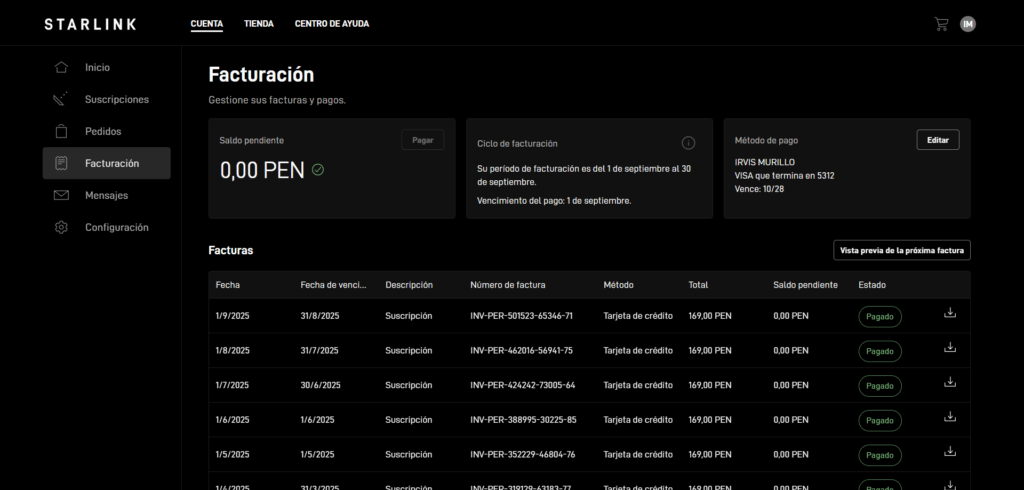Open Configuración in sidebar
Screen dimensions: 1024x490
pyautogui.click(x=116, y=227)
